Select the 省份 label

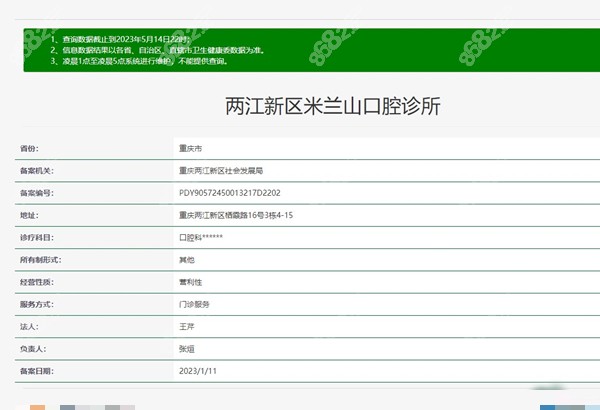pyautogui.click(x=29, y=149)
